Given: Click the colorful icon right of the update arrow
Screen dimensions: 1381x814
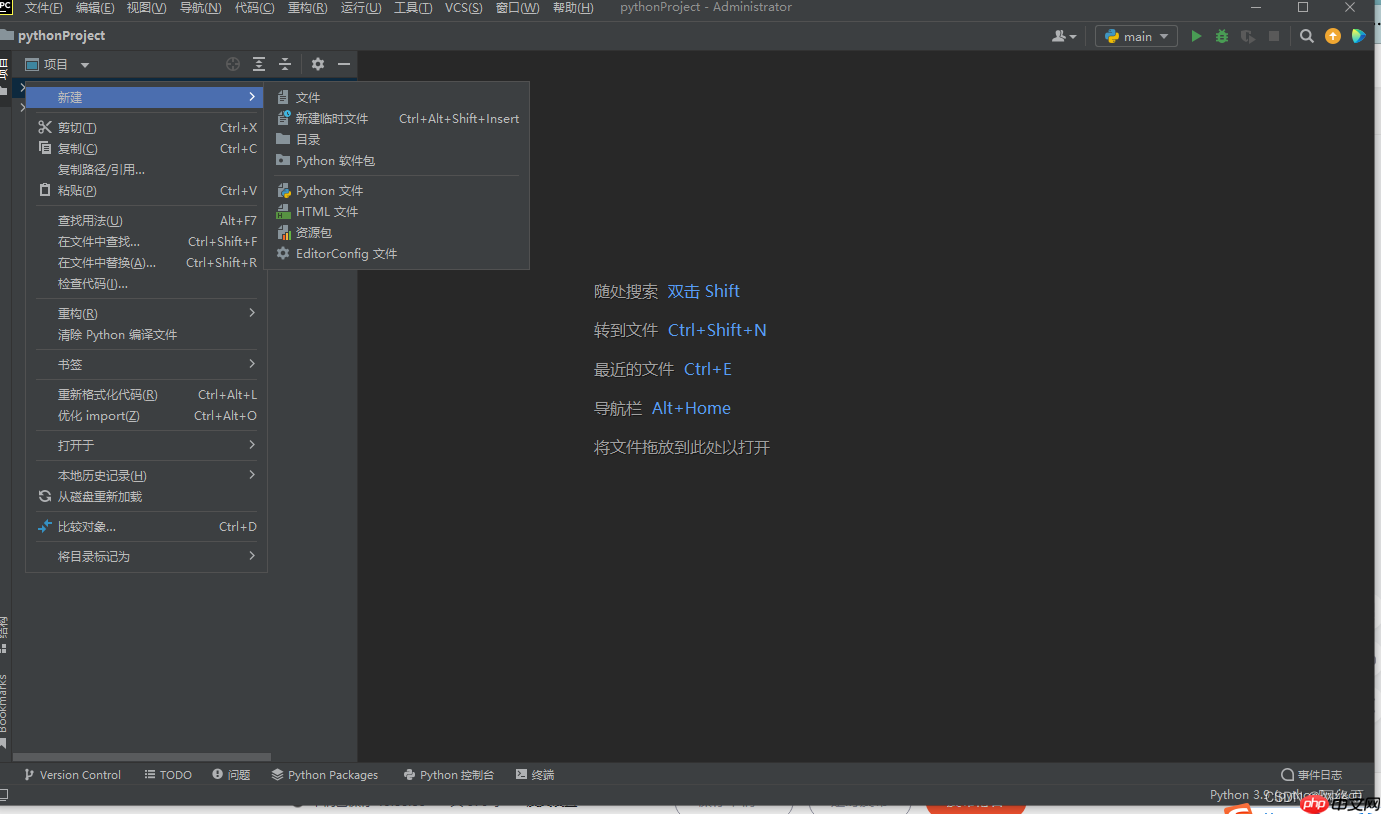Looking at the screenshot, I should tap(1358, 36).
